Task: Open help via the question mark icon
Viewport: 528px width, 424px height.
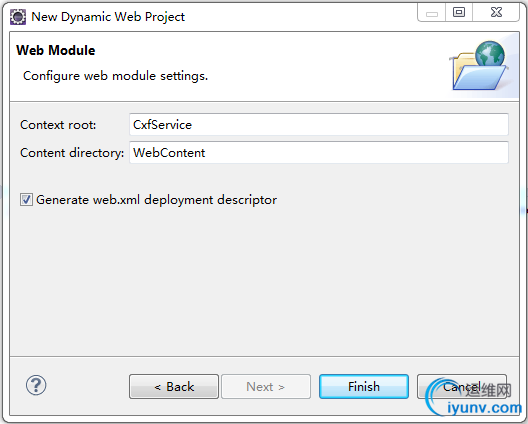Action: pos(36,385)
